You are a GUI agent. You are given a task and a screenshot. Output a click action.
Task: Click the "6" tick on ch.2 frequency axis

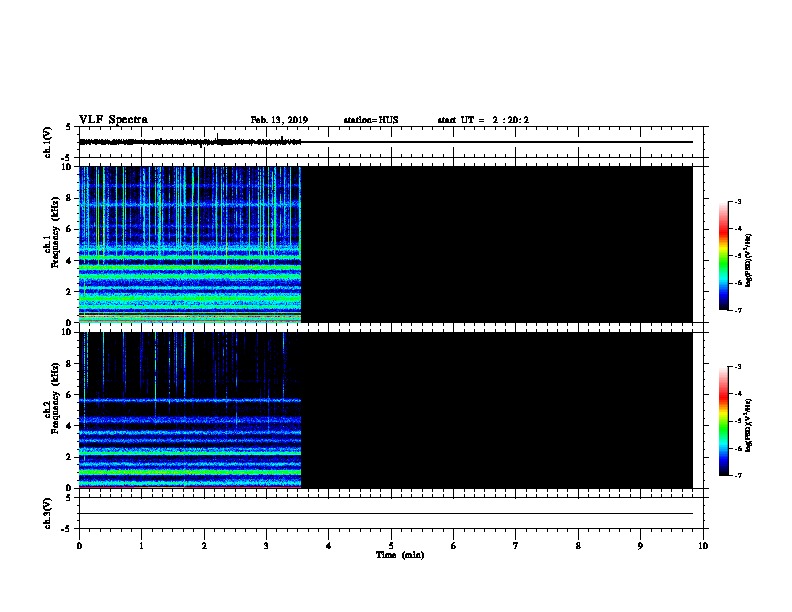pos(69,395)
